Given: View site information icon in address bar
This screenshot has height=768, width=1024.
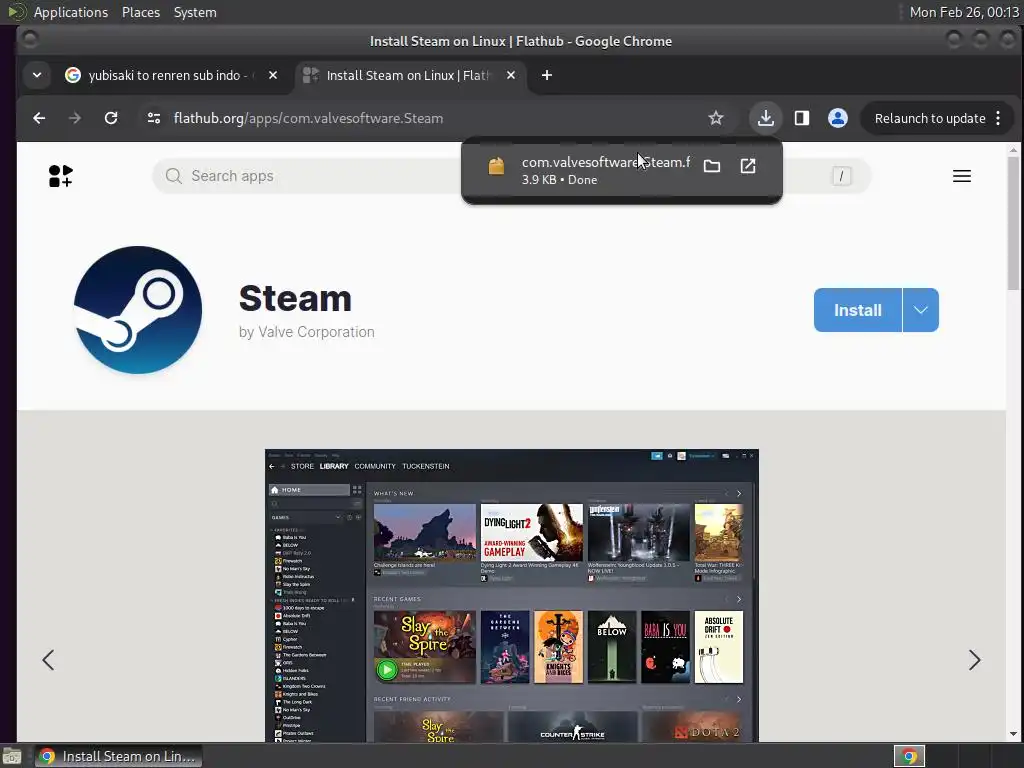Looking at the screenshot, I should tap(154, 118).
